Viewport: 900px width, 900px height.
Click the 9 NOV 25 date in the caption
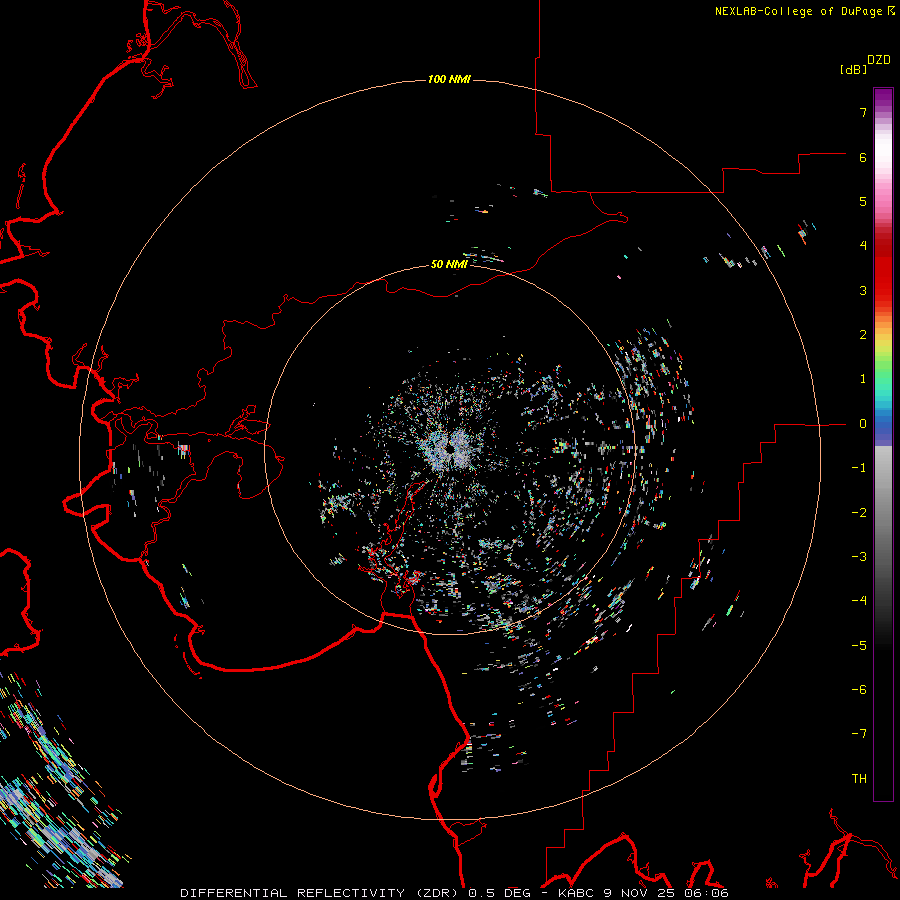click(x=638, y=893)
